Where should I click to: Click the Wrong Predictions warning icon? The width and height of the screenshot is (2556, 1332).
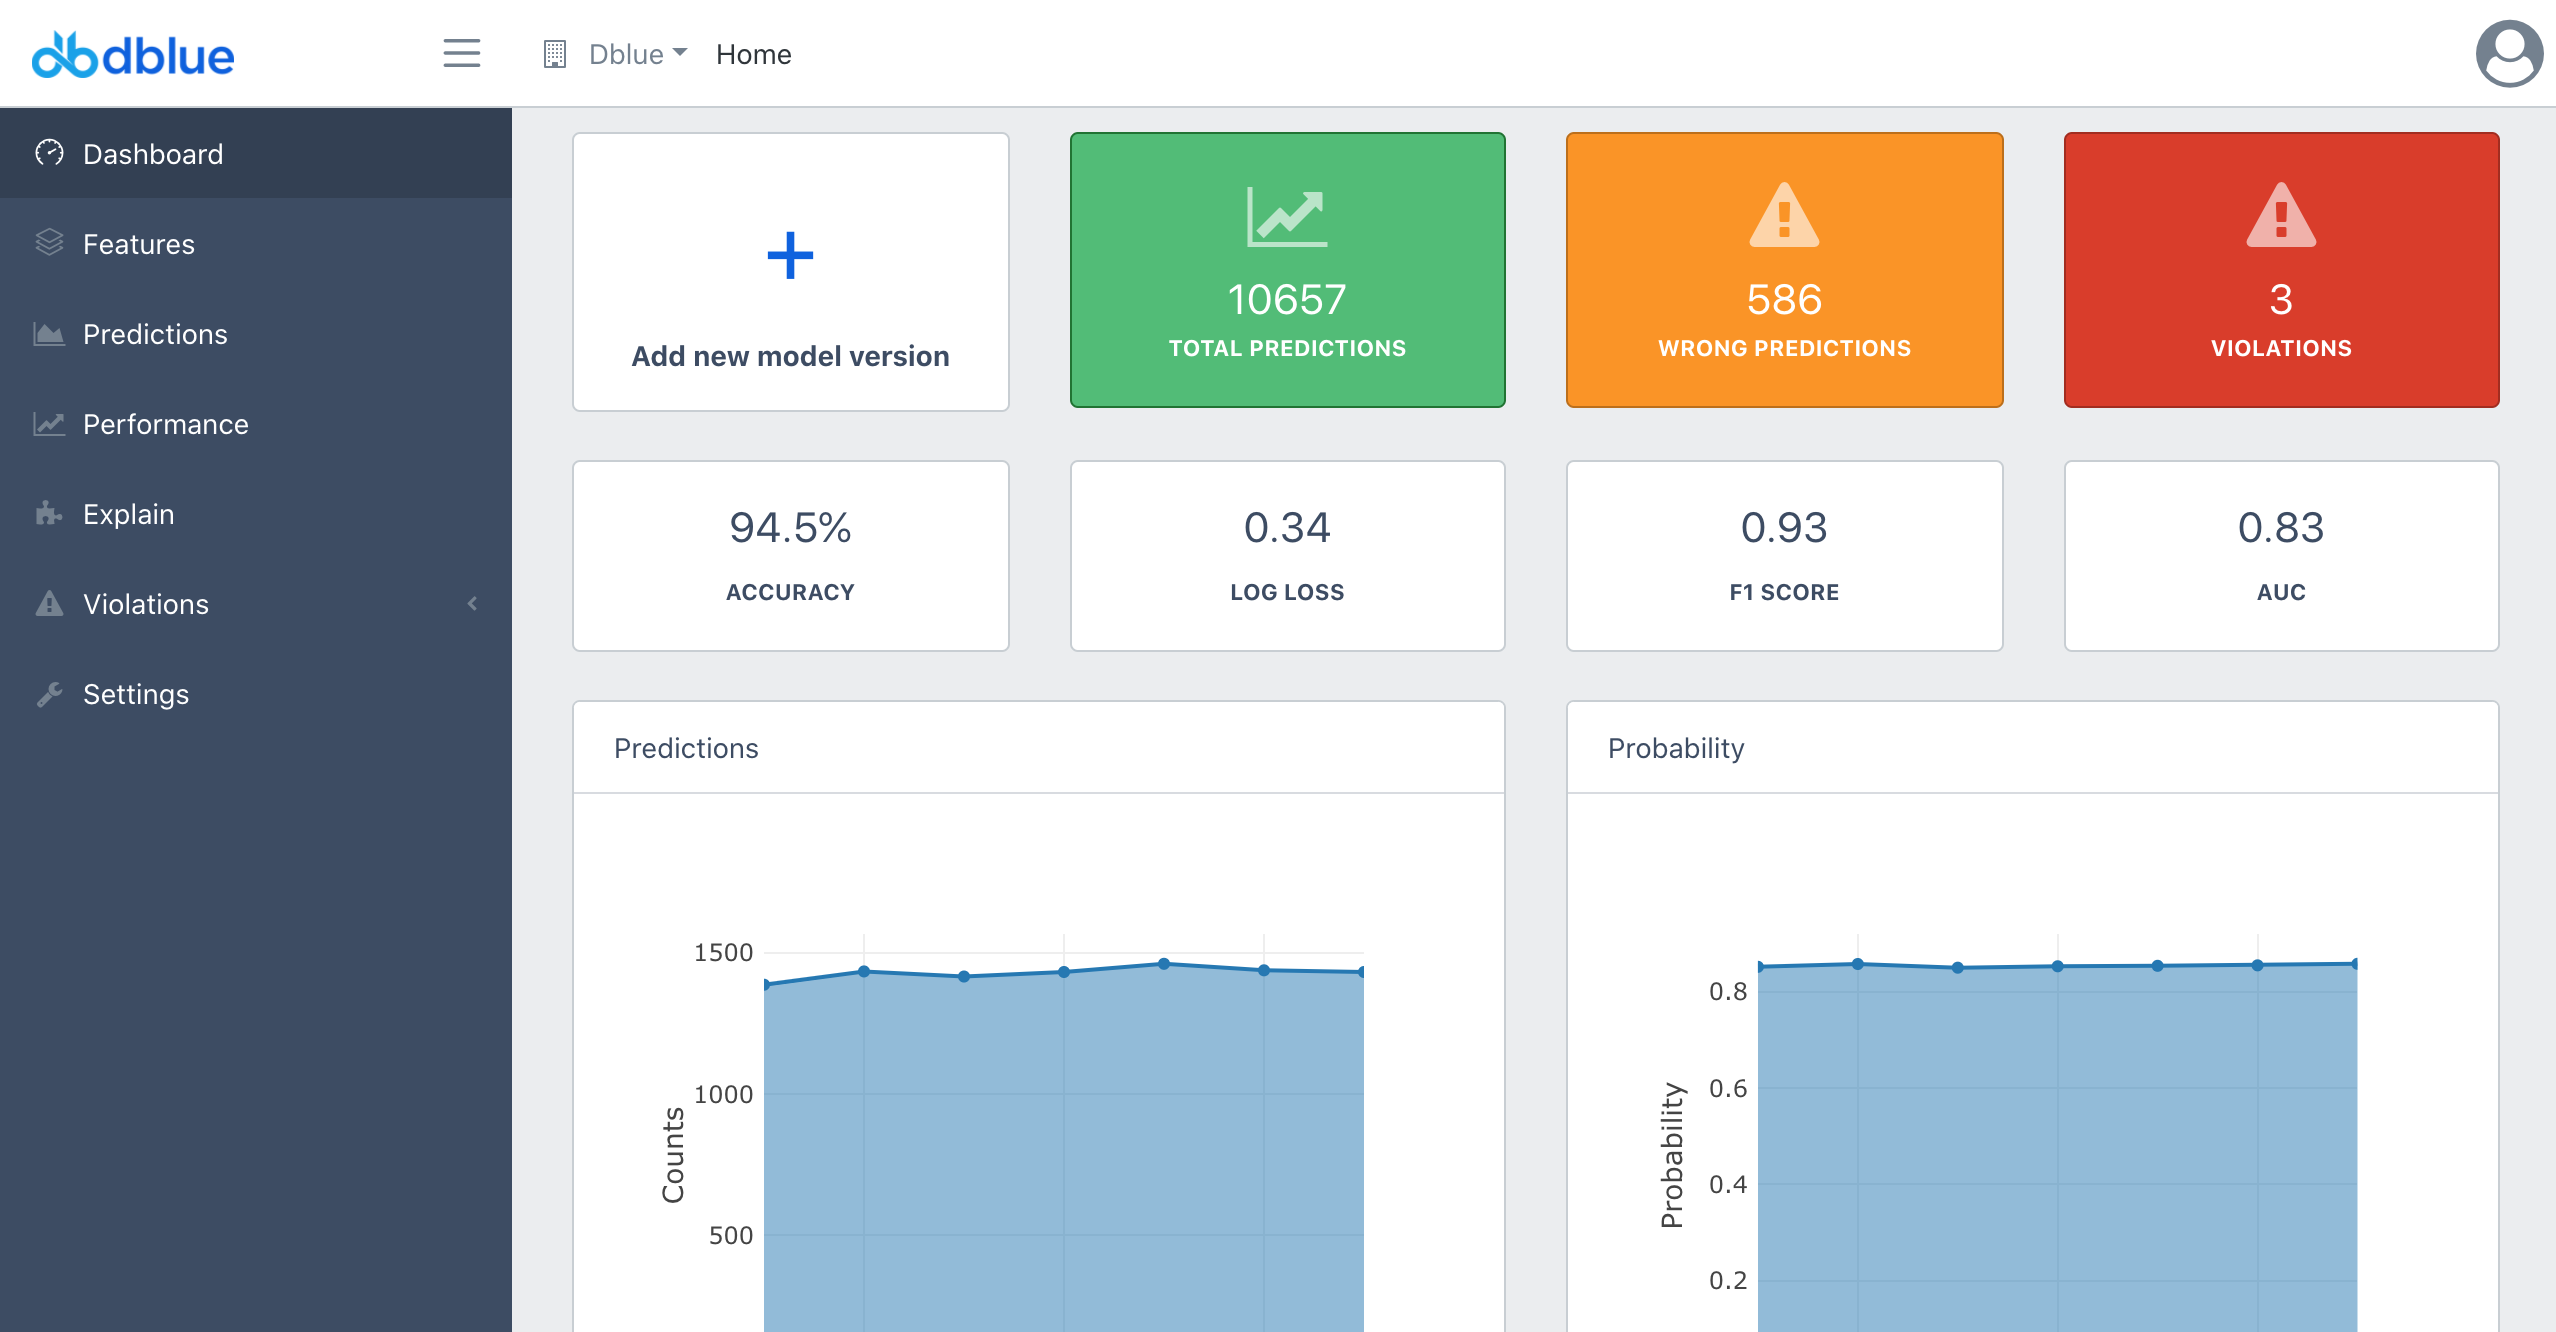pyautogui.click(x=1784, y=216)
